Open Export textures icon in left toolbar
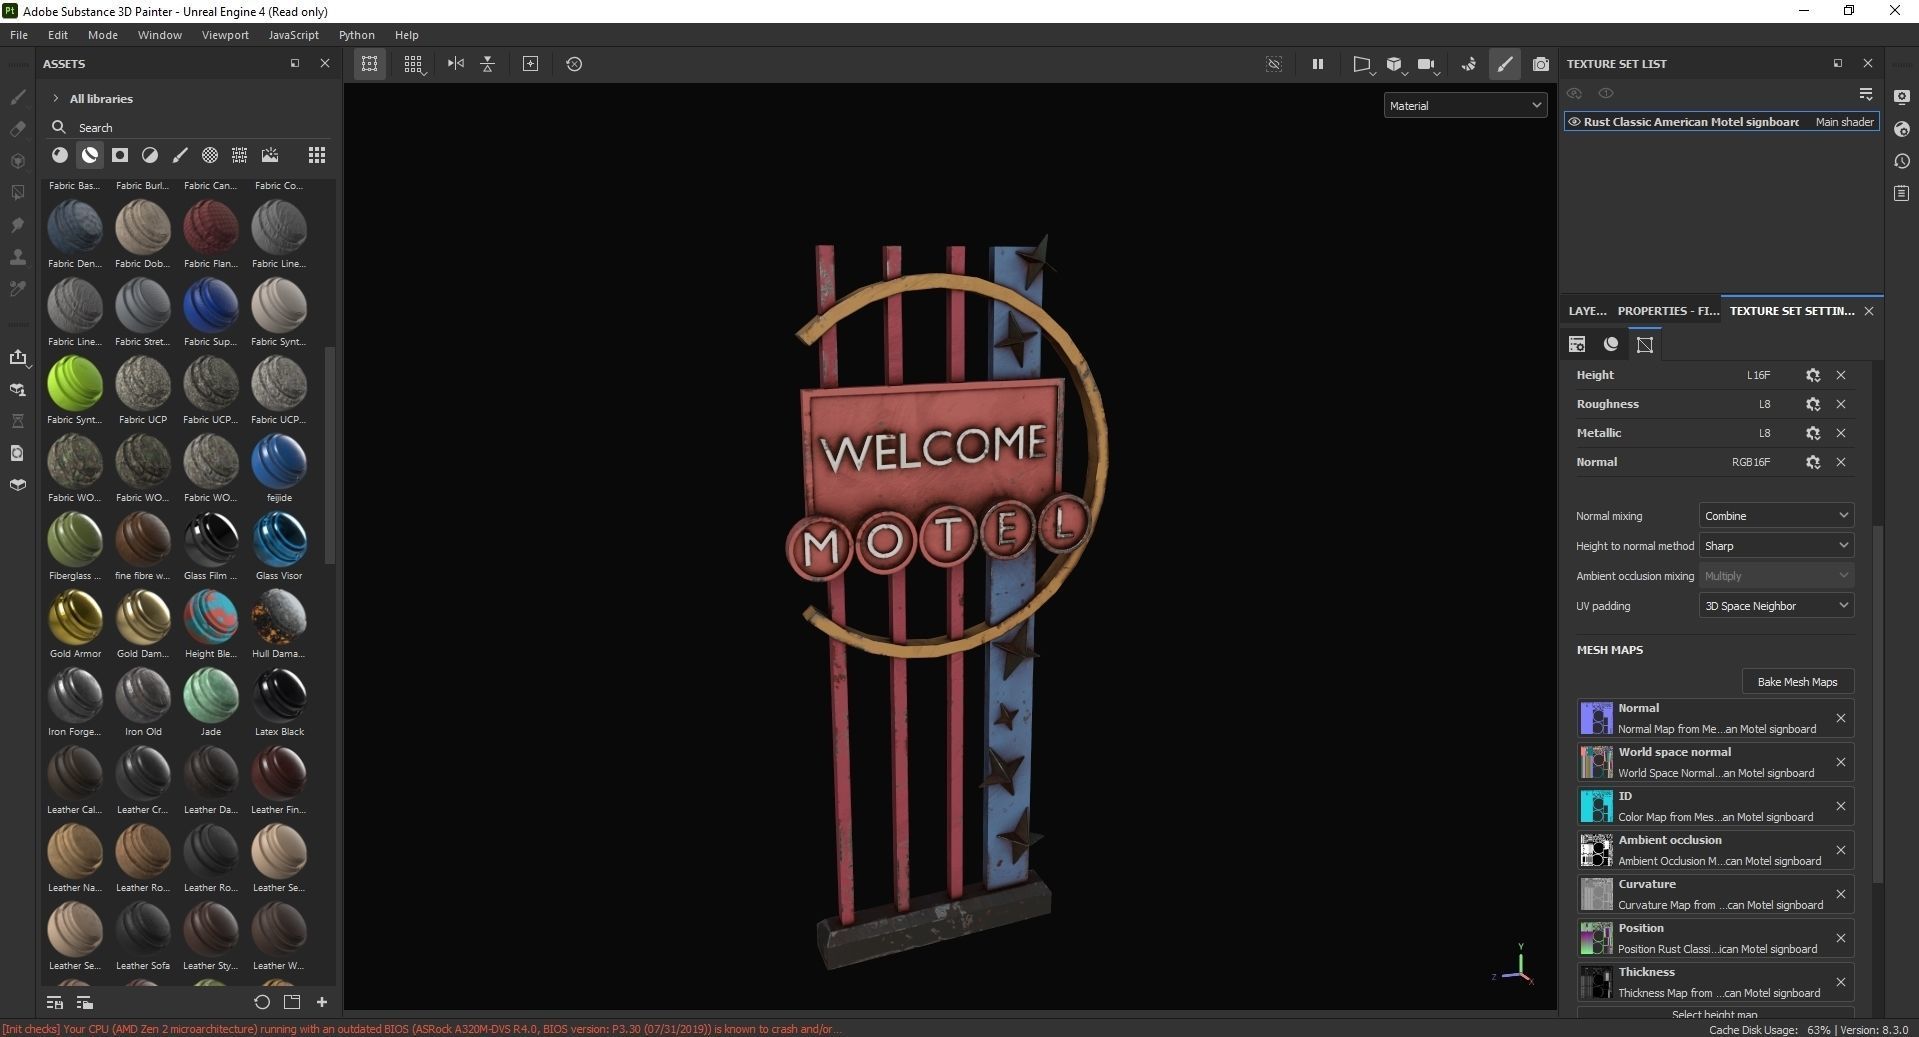The width and height of the screenshot is (1919, 1037). [17, 357]
